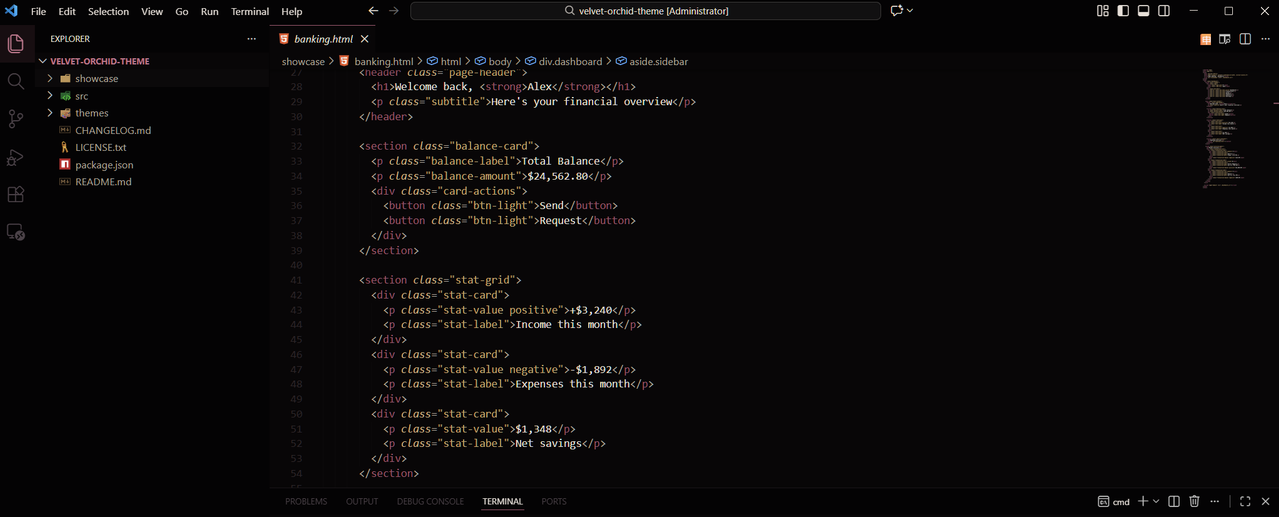Open the Help menu
Viewport: 1279px width, 517px height.
292,11
